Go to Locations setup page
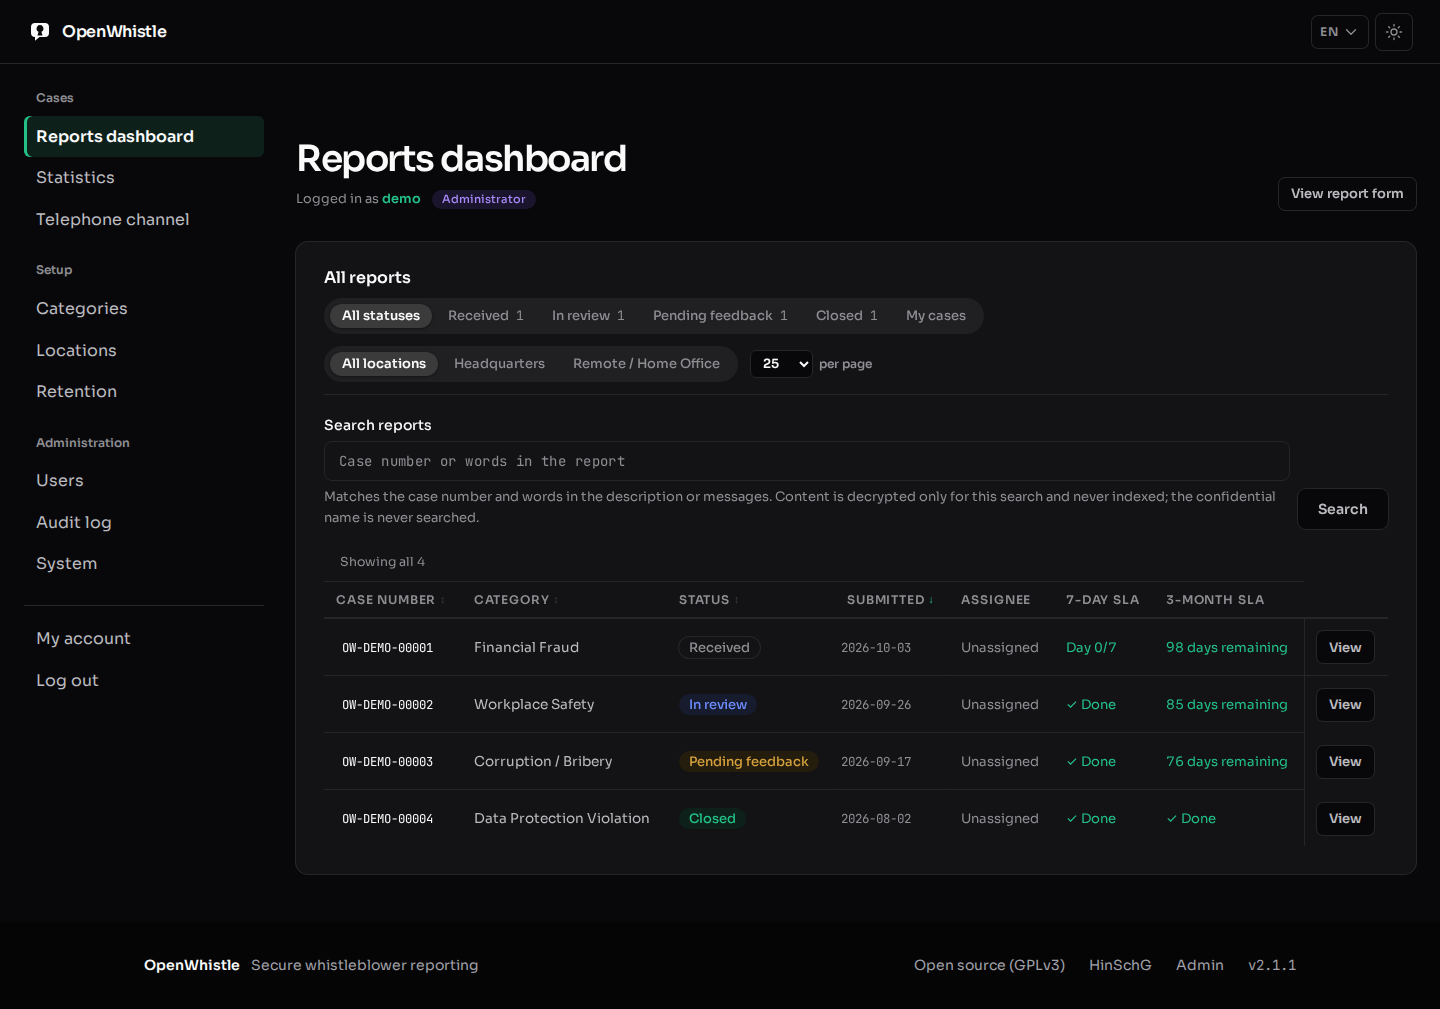 tap(144, 351)
